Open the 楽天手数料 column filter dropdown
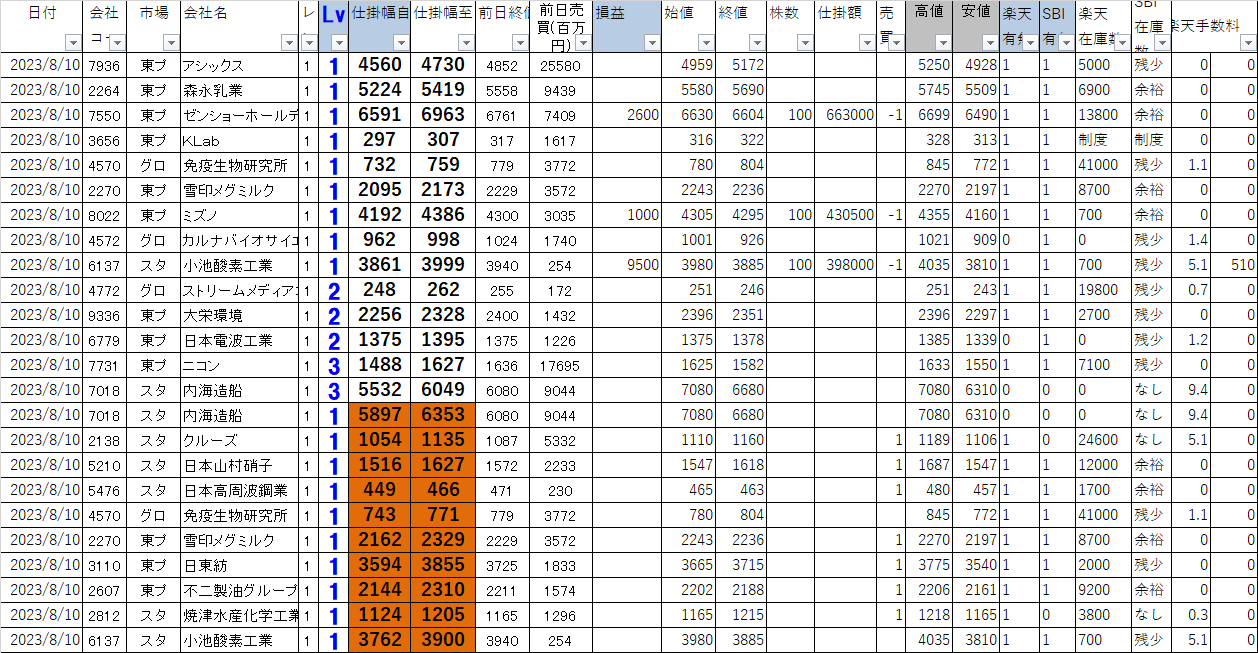Image resolution: width=1258 pixels, height=653 pixels. (1246, 43)
